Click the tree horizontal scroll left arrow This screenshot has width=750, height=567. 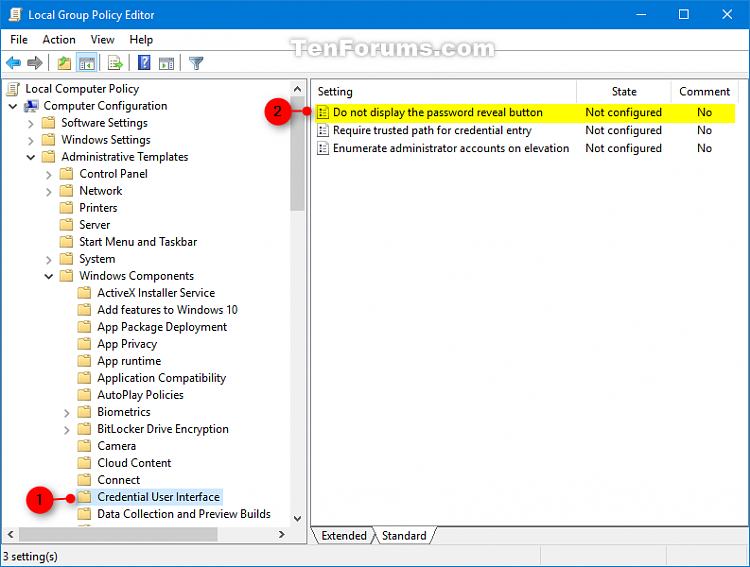tap(11, 534)
